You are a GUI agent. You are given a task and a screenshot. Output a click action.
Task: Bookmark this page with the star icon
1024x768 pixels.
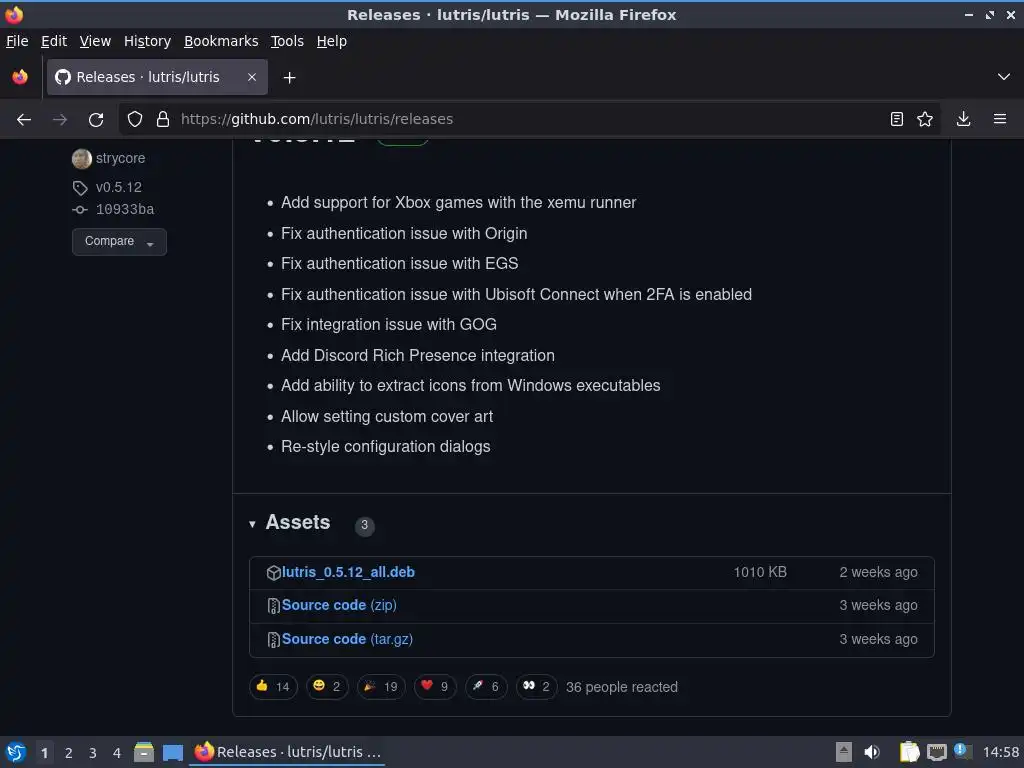925,119
